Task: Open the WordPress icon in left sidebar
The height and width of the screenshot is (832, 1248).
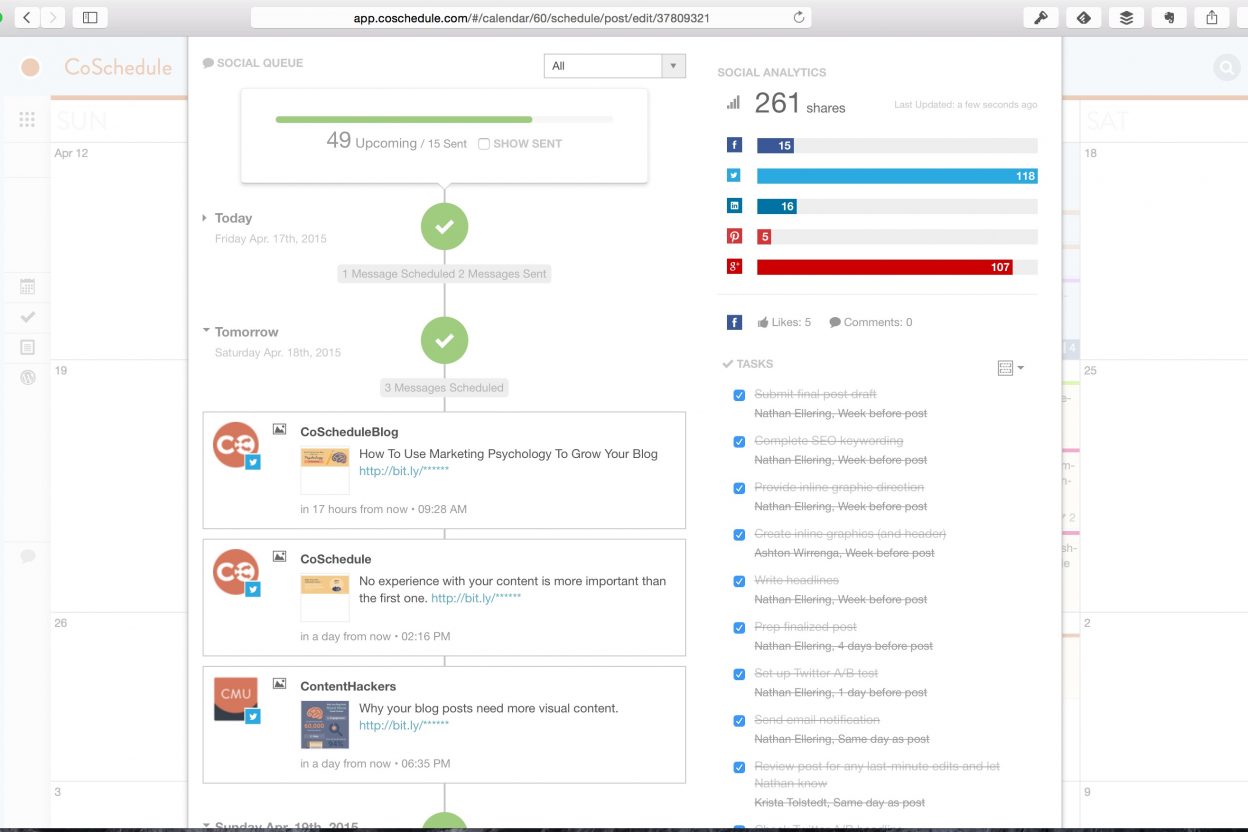Action: (x=28, y=378)
